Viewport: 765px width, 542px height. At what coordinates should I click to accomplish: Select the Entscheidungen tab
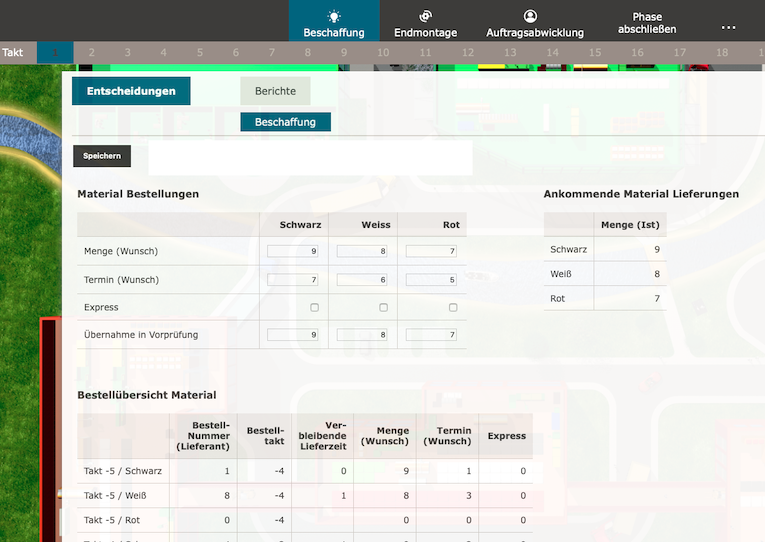(x=131, y=91)
